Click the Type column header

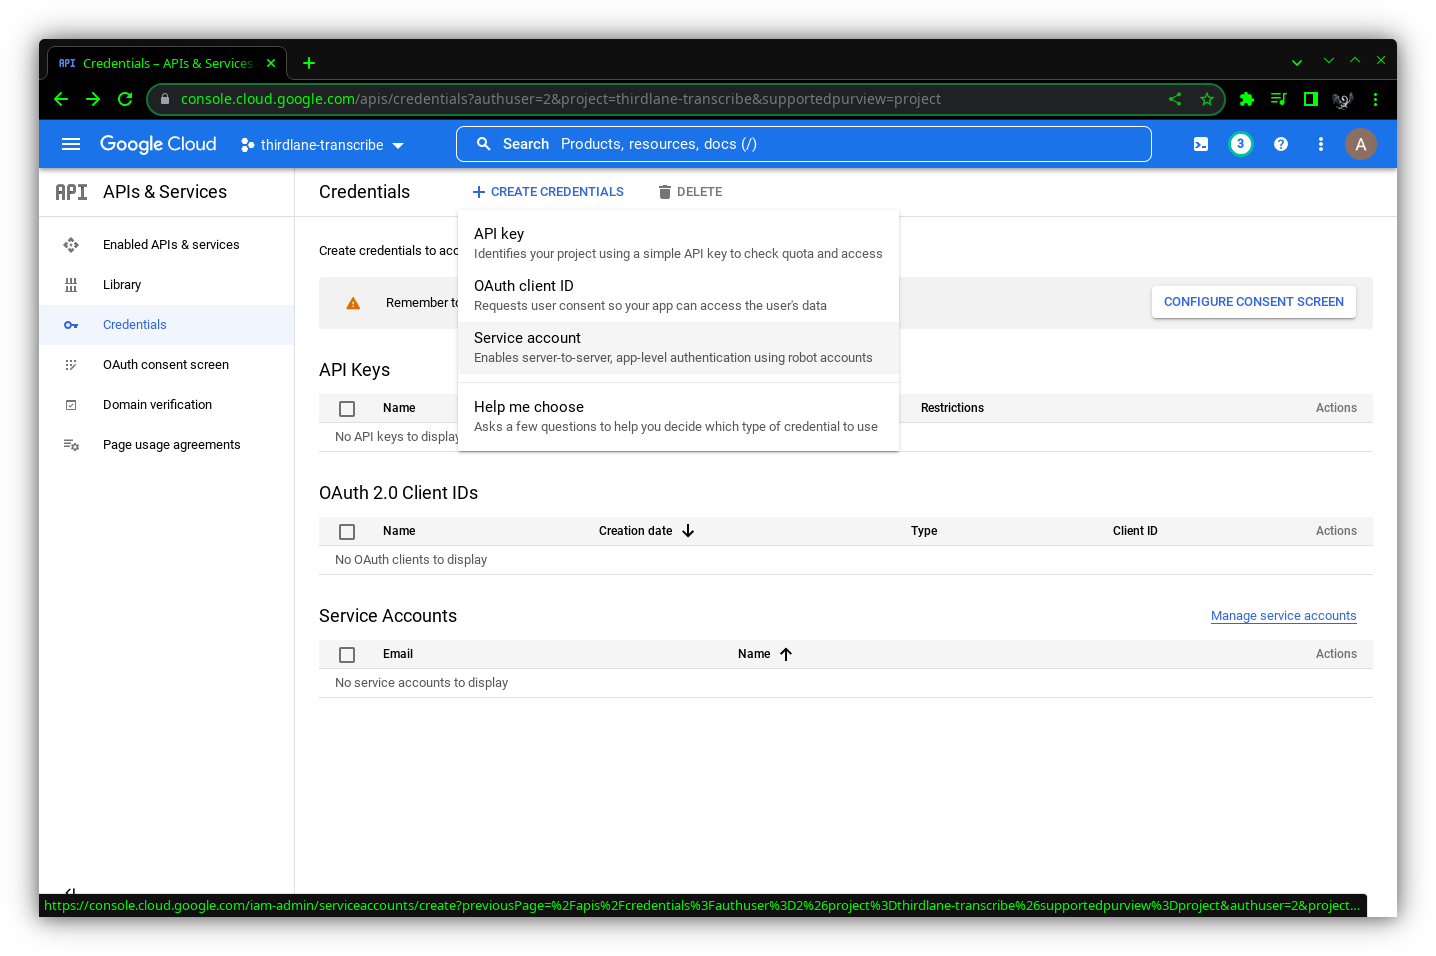924,531
